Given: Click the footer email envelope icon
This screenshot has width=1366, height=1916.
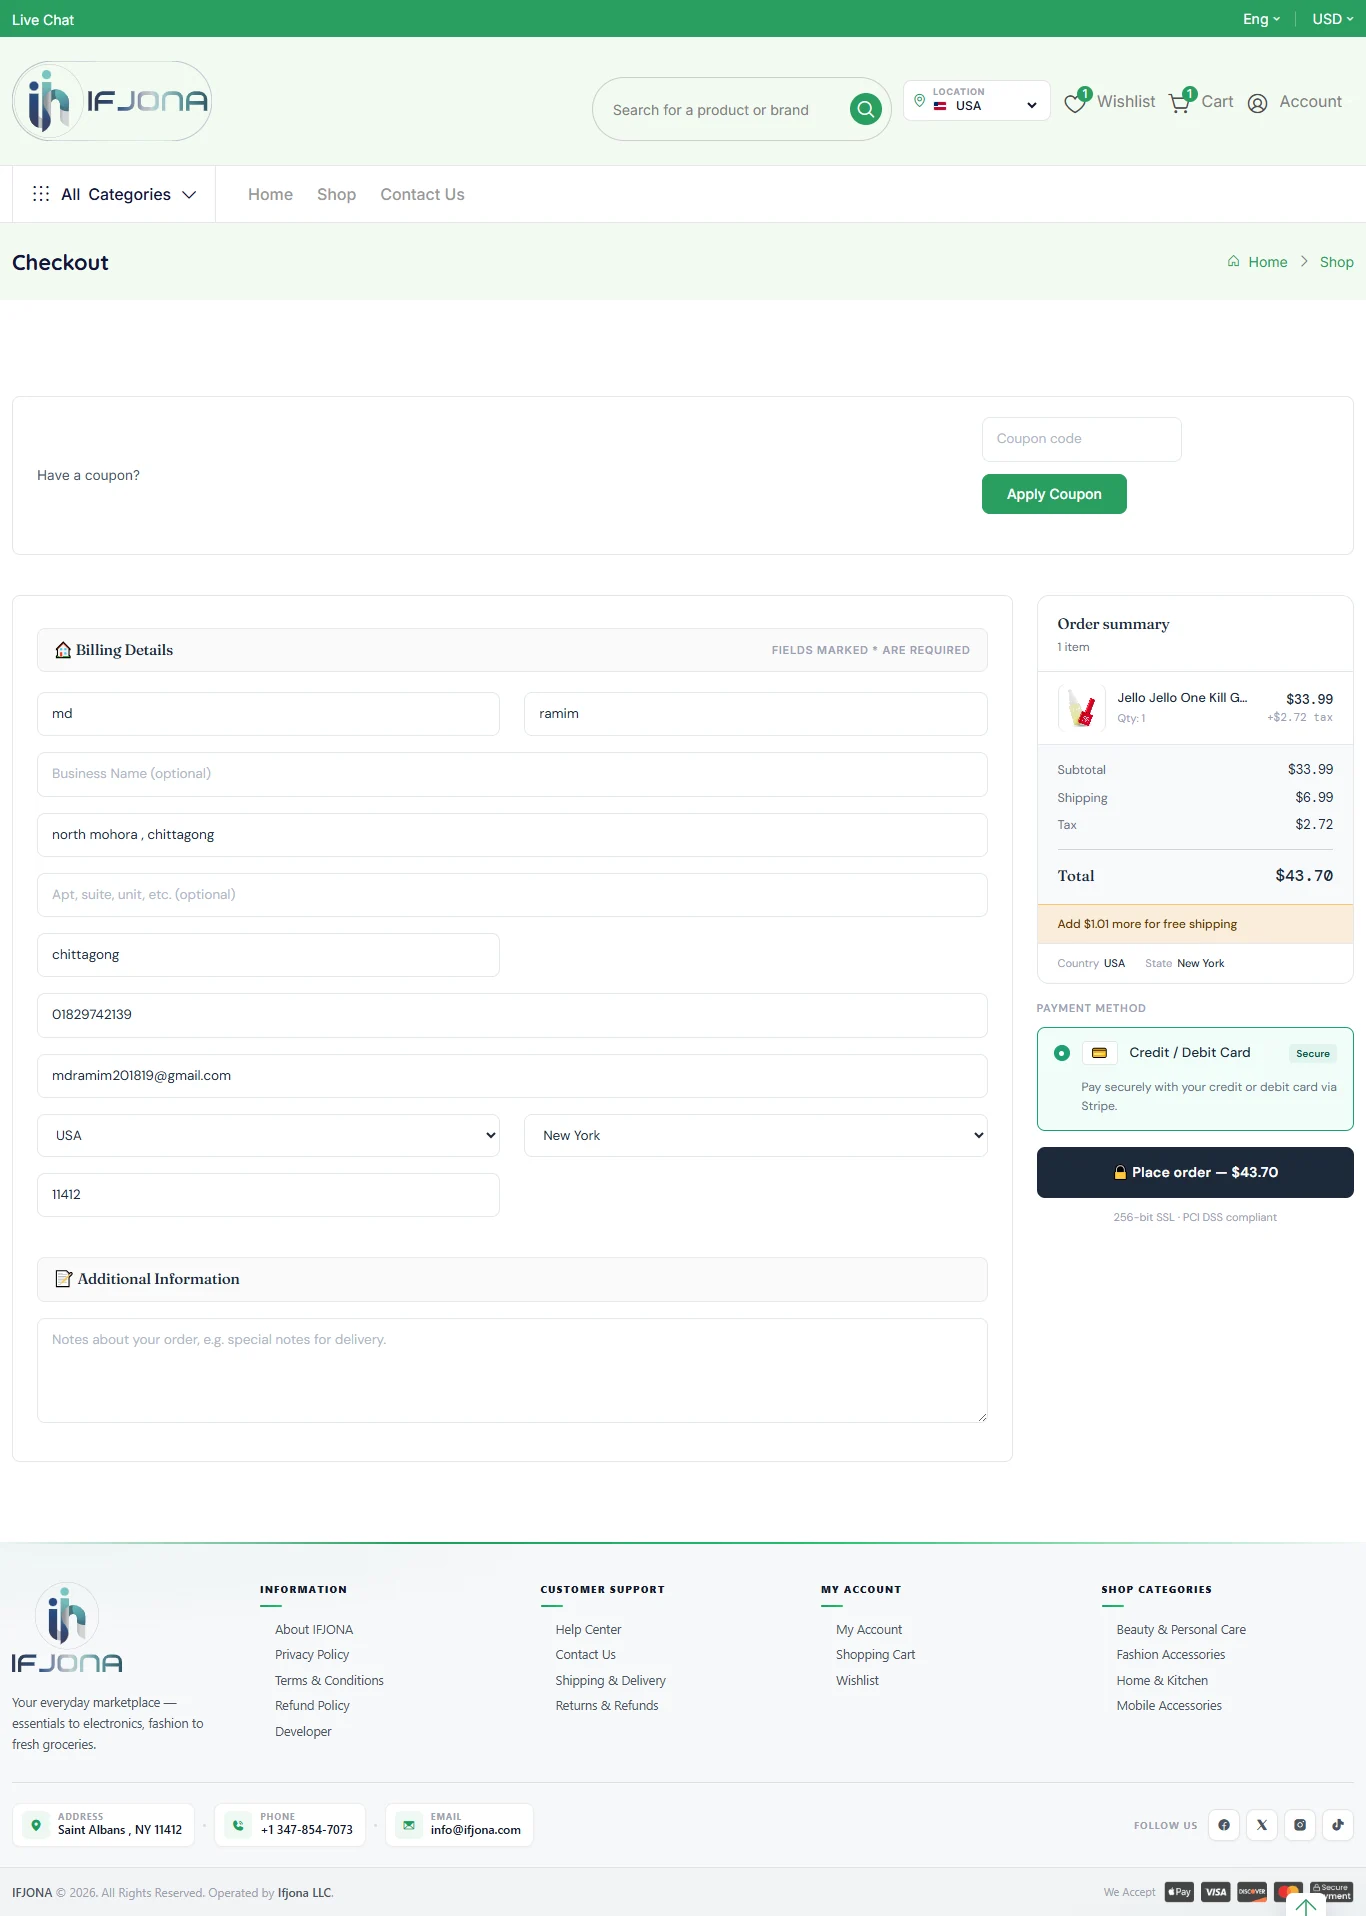Looking at the screenshot, I should click(409, 1825).
